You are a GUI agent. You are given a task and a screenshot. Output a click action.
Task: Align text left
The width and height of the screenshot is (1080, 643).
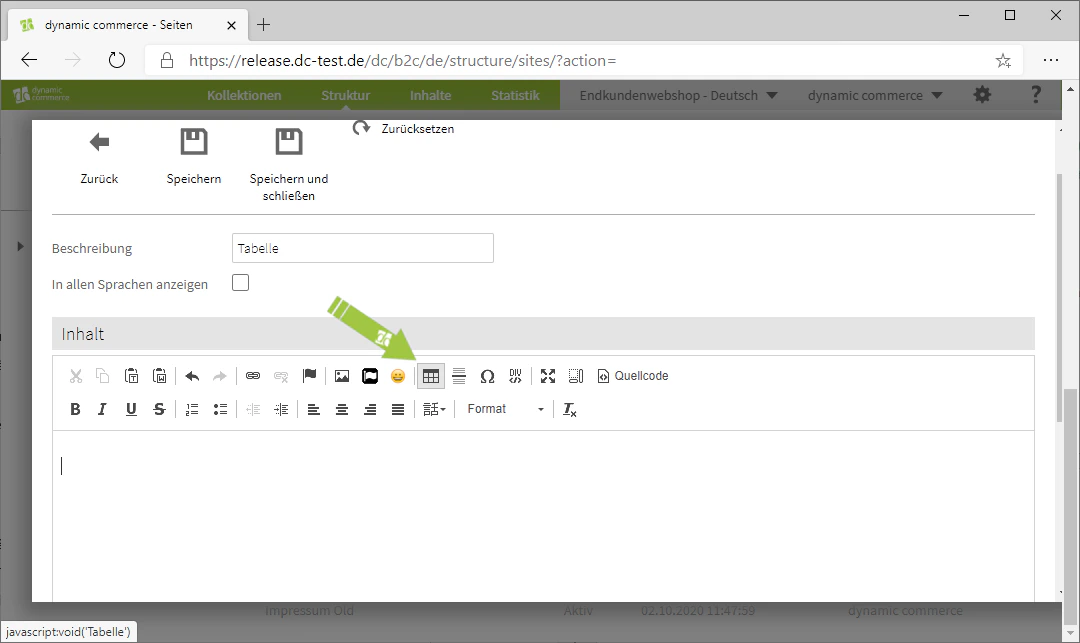tap(313, 410)
